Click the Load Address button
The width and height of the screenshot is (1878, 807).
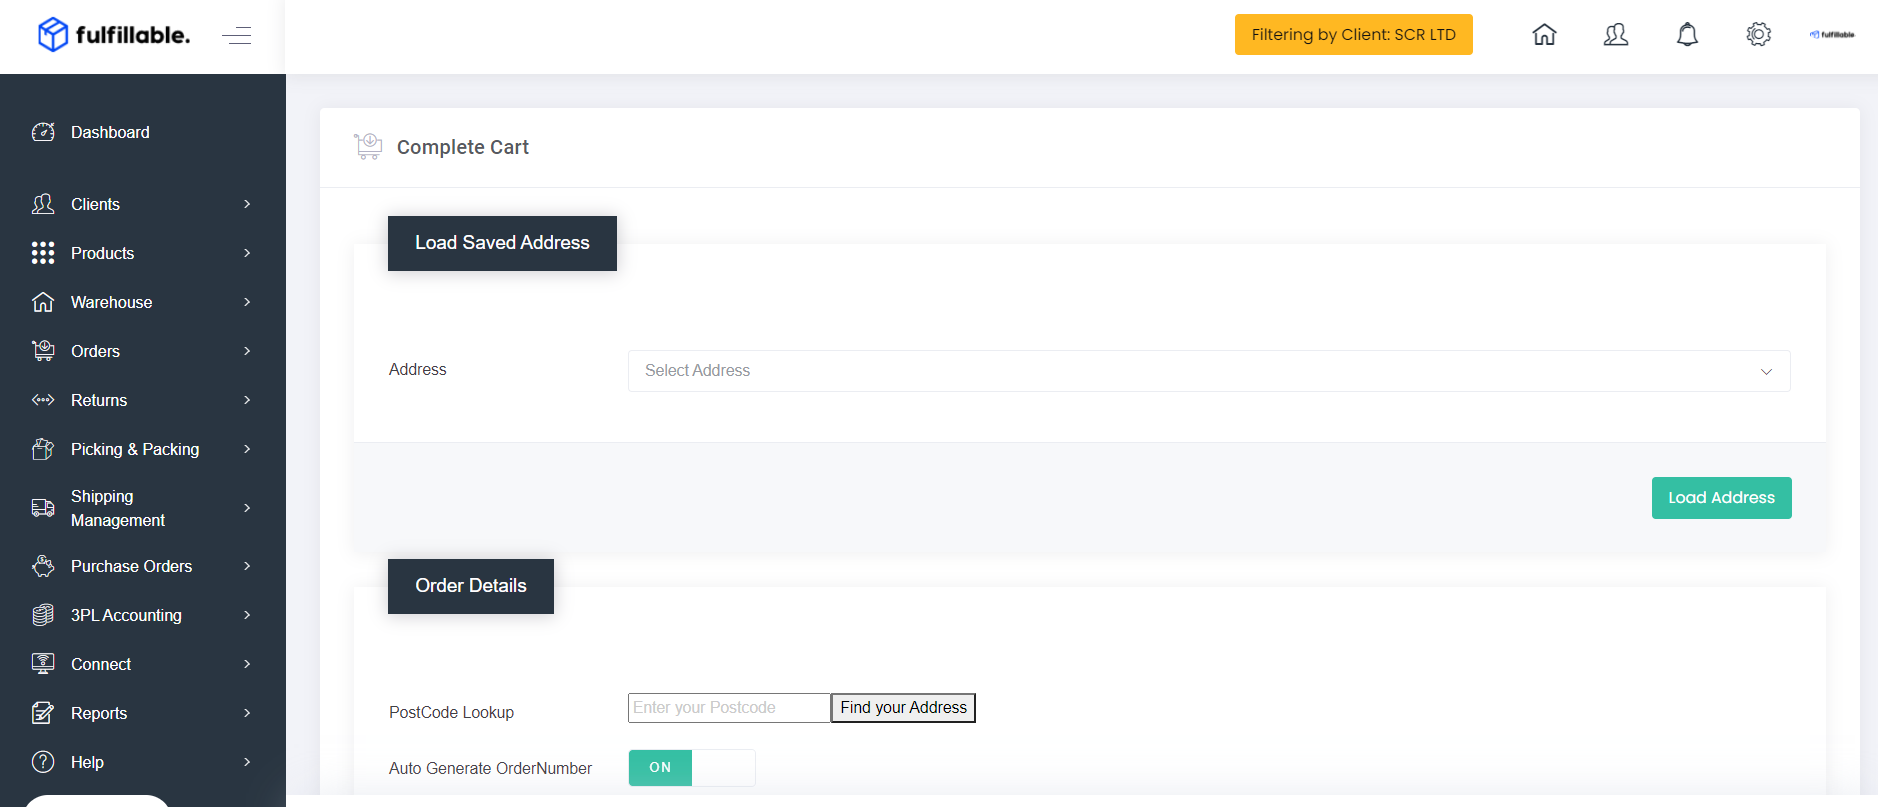pos(1722,498)
